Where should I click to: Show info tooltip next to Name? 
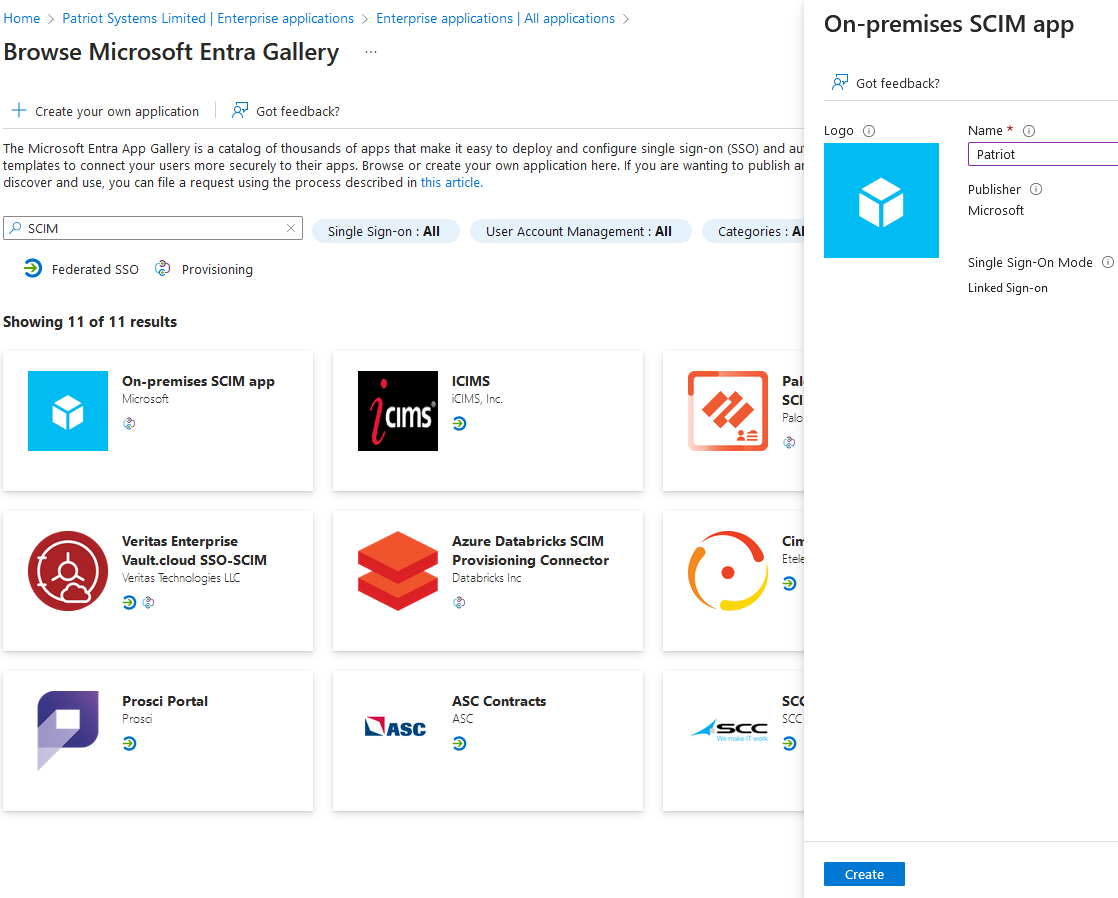pos(1029,131)
